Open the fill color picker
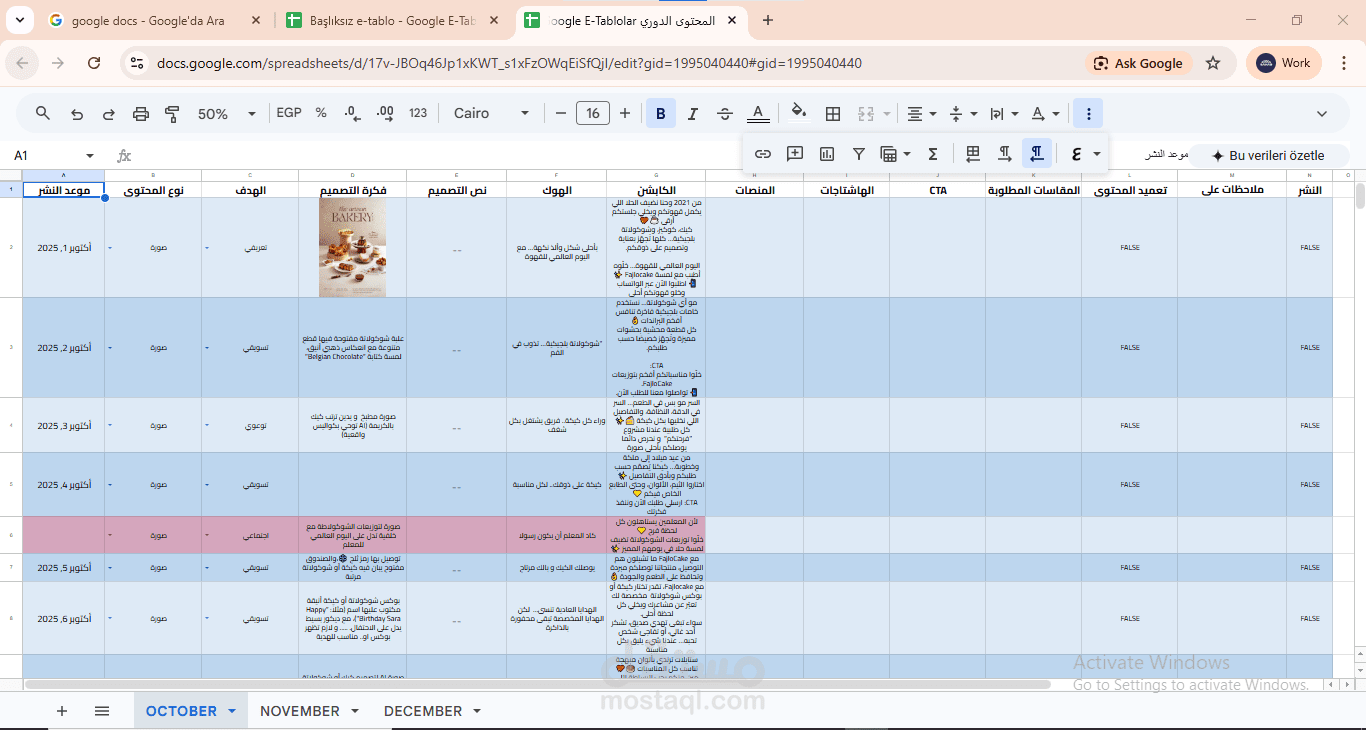The width and height of the screenshot is (1366, 730). coord(799,113)
